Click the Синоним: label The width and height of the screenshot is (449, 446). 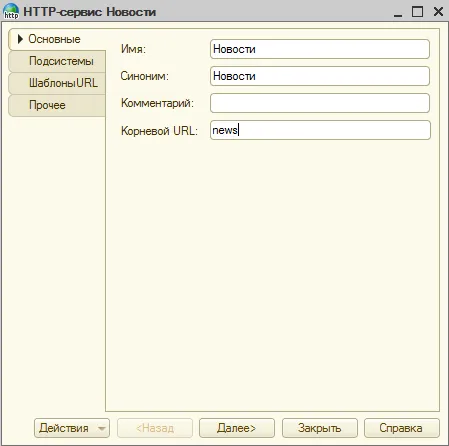[x=145, y=76]
